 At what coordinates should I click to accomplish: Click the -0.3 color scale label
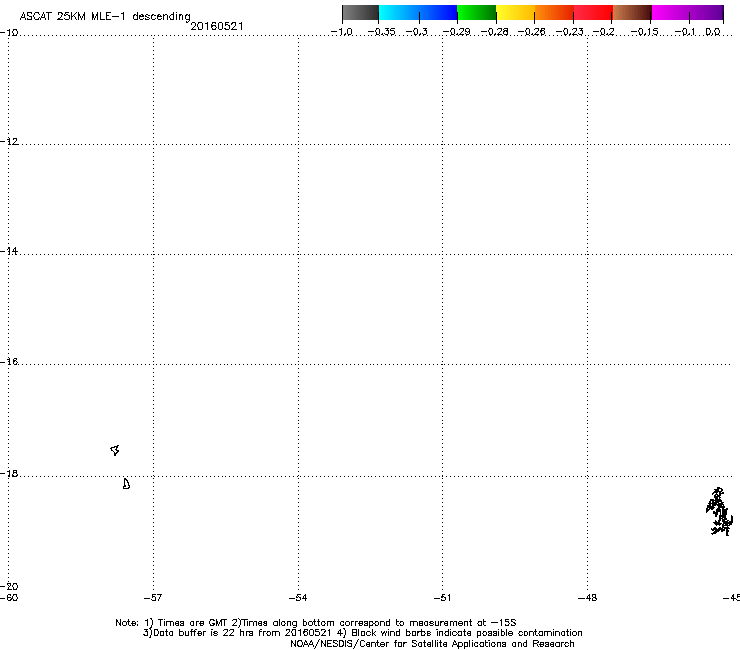(x=417, y=32)
